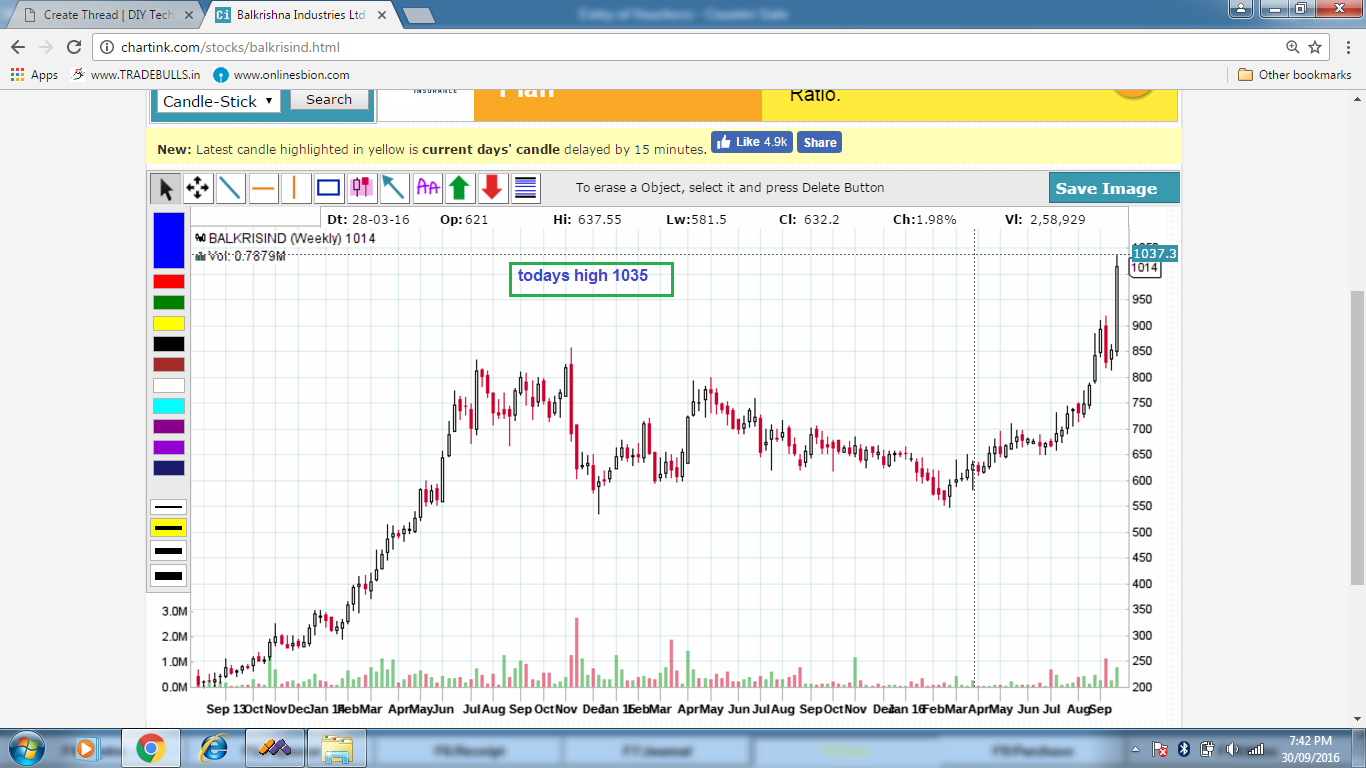Select the yellow-highlighted line width option
Viewport: 1366px width, 768px height.
pyautogui.click(x=168, y=528)
